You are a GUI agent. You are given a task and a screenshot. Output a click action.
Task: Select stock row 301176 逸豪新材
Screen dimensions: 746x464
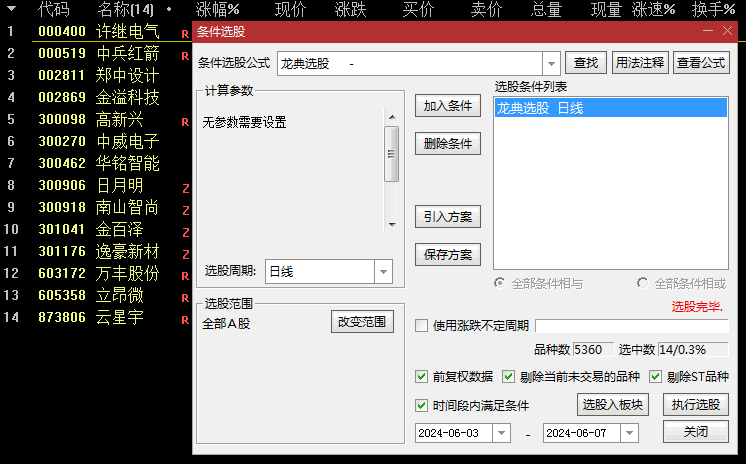[x=96, y=251]
